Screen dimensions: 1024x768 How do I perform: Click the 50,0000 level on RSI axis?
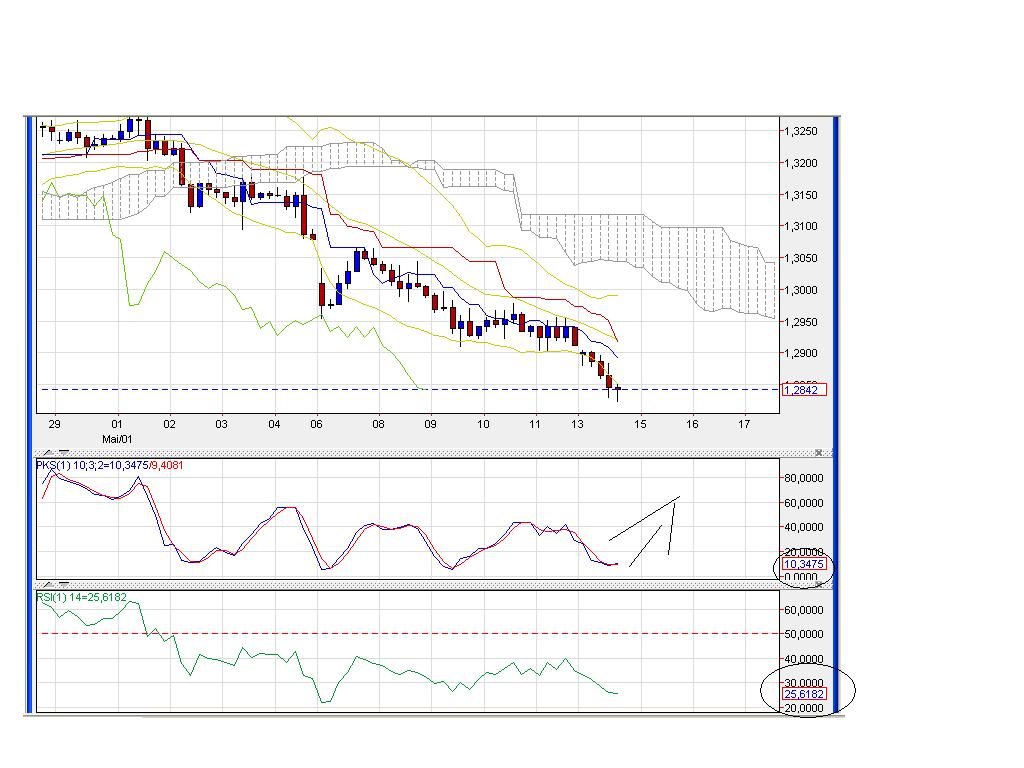click(x=803, y=634)
